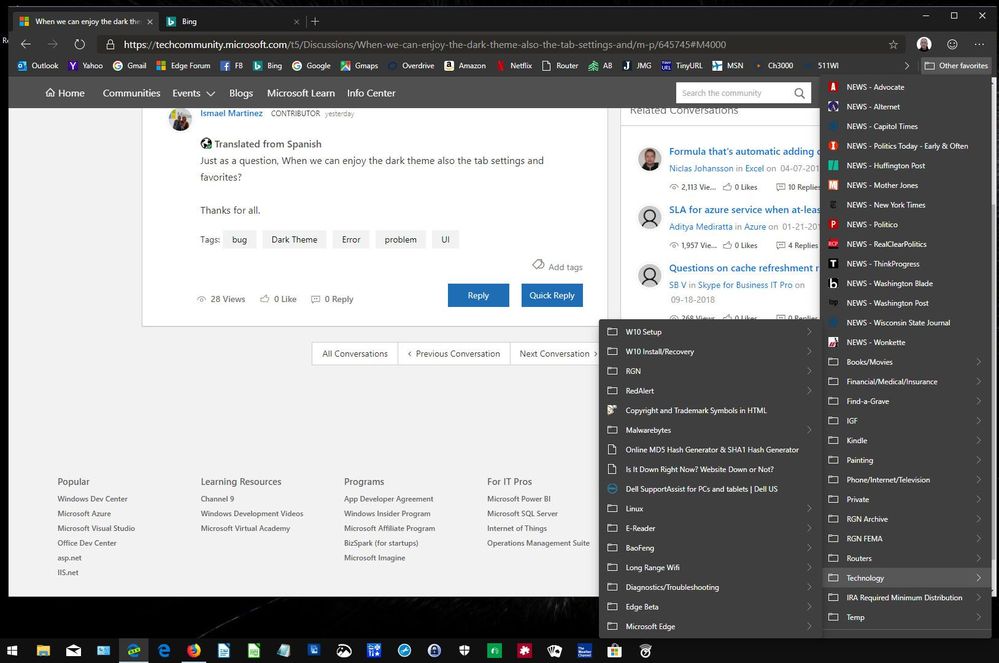Click the refresh page icon
The width and height of the screenshot is (999, 663).
pyautogui.click(x=79, y=44)
